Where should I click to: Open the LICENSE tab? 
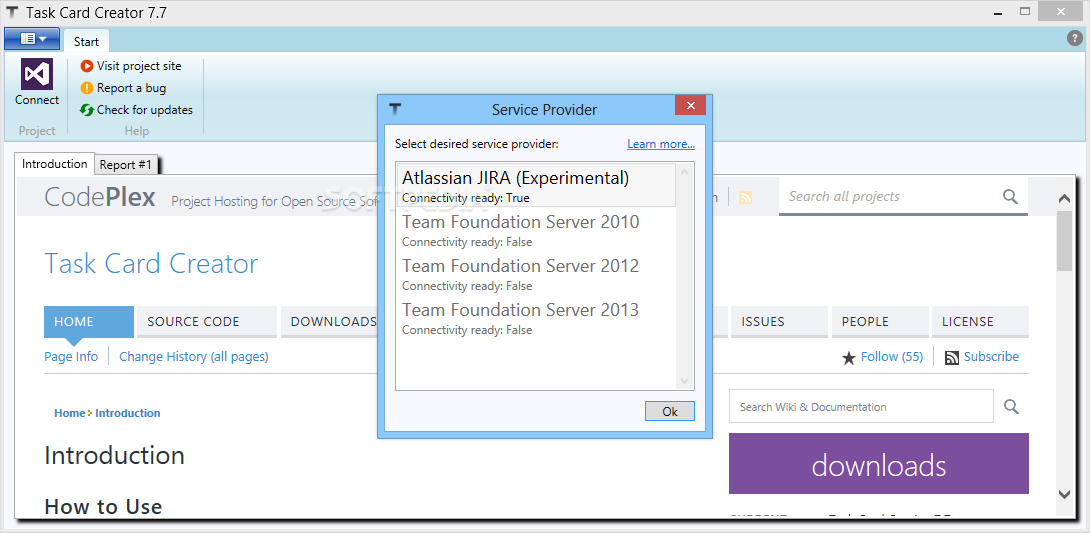tap(980, 322)
